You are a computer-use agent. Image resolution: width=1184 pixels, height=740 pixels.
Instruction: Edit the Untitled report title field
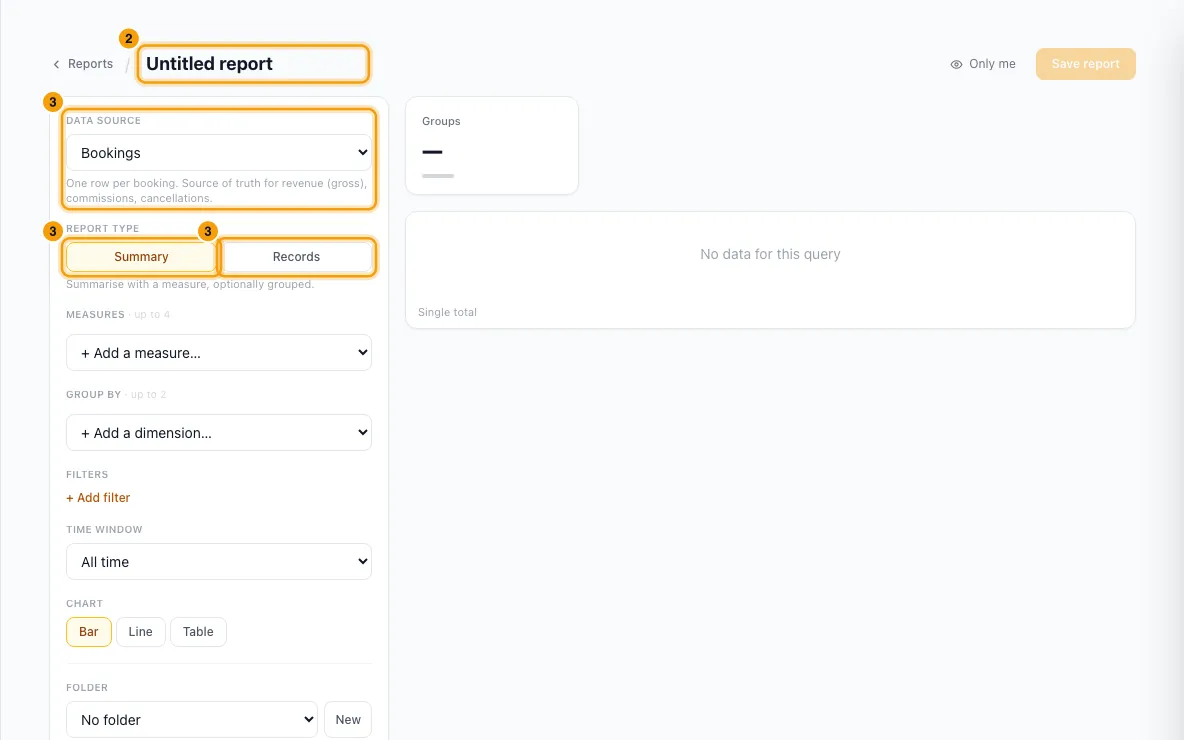(x=253, y=63)
